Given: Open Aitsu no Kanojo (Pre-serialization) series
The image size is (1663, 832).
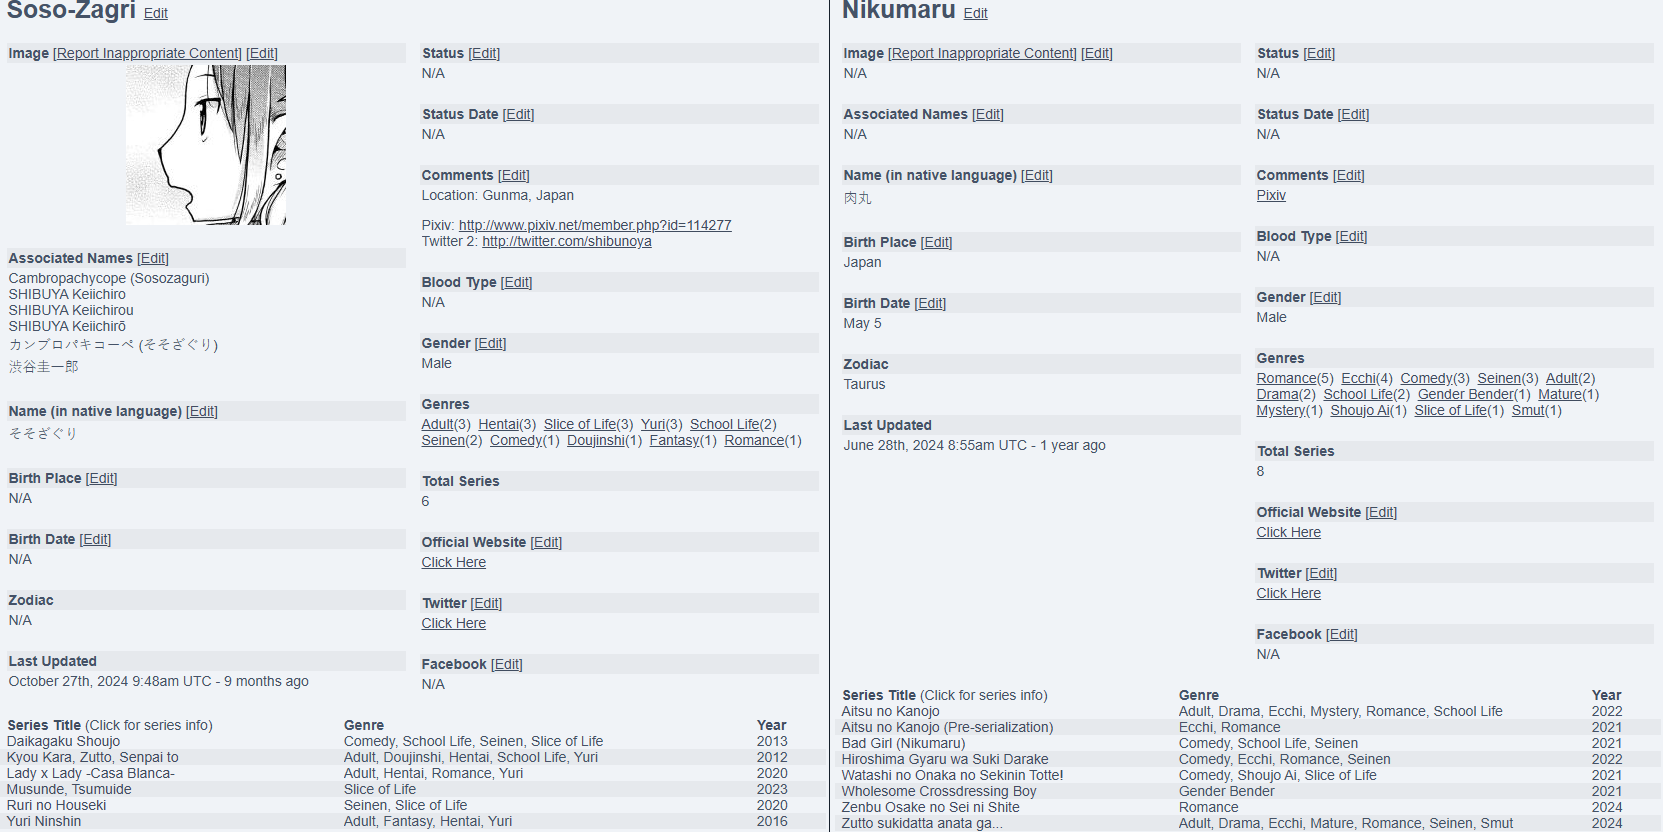Looking at the screenshot, I should [x=947, y=727].
